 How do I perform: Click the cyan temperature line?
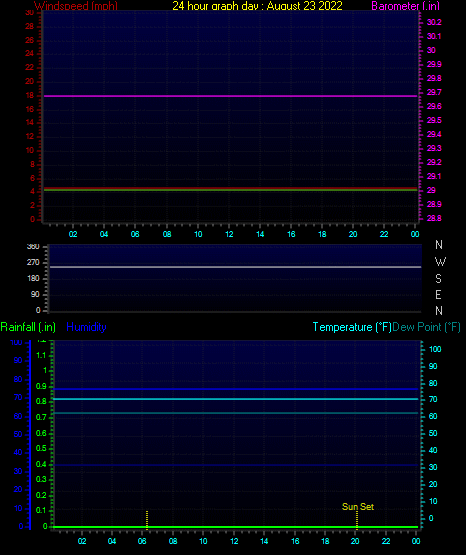(x=235, y=399)
